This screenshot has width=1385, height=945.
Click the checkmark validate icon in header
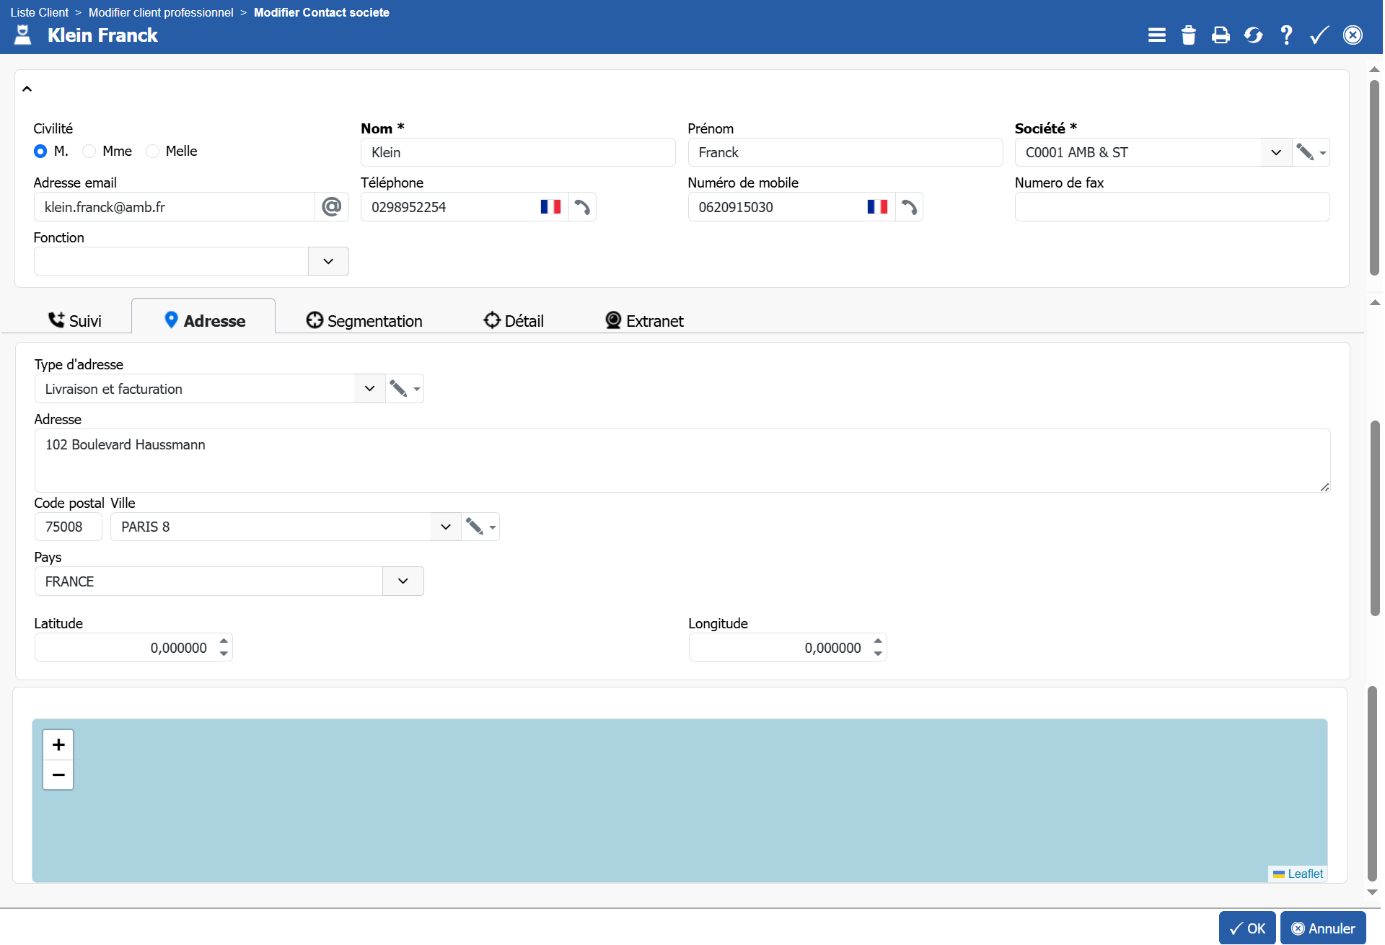pos(1319,35)
